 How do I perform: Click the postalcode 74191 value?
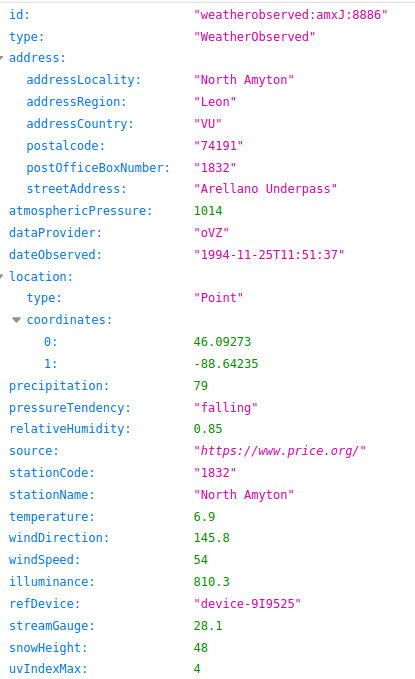(218, 146)
